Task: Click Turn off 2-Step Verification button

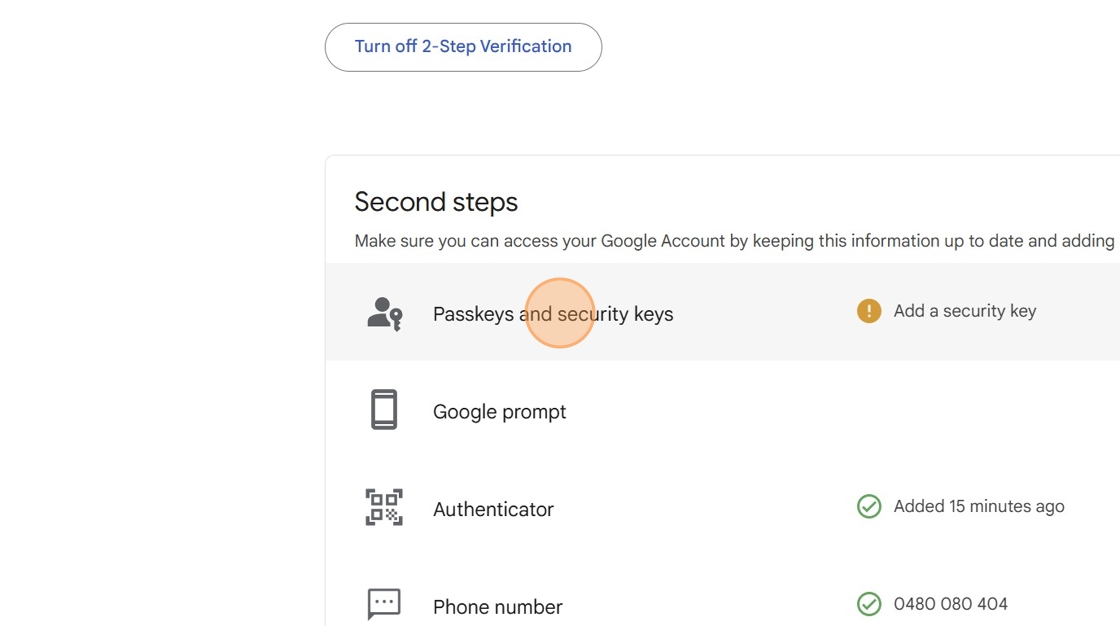Action: 463,47
